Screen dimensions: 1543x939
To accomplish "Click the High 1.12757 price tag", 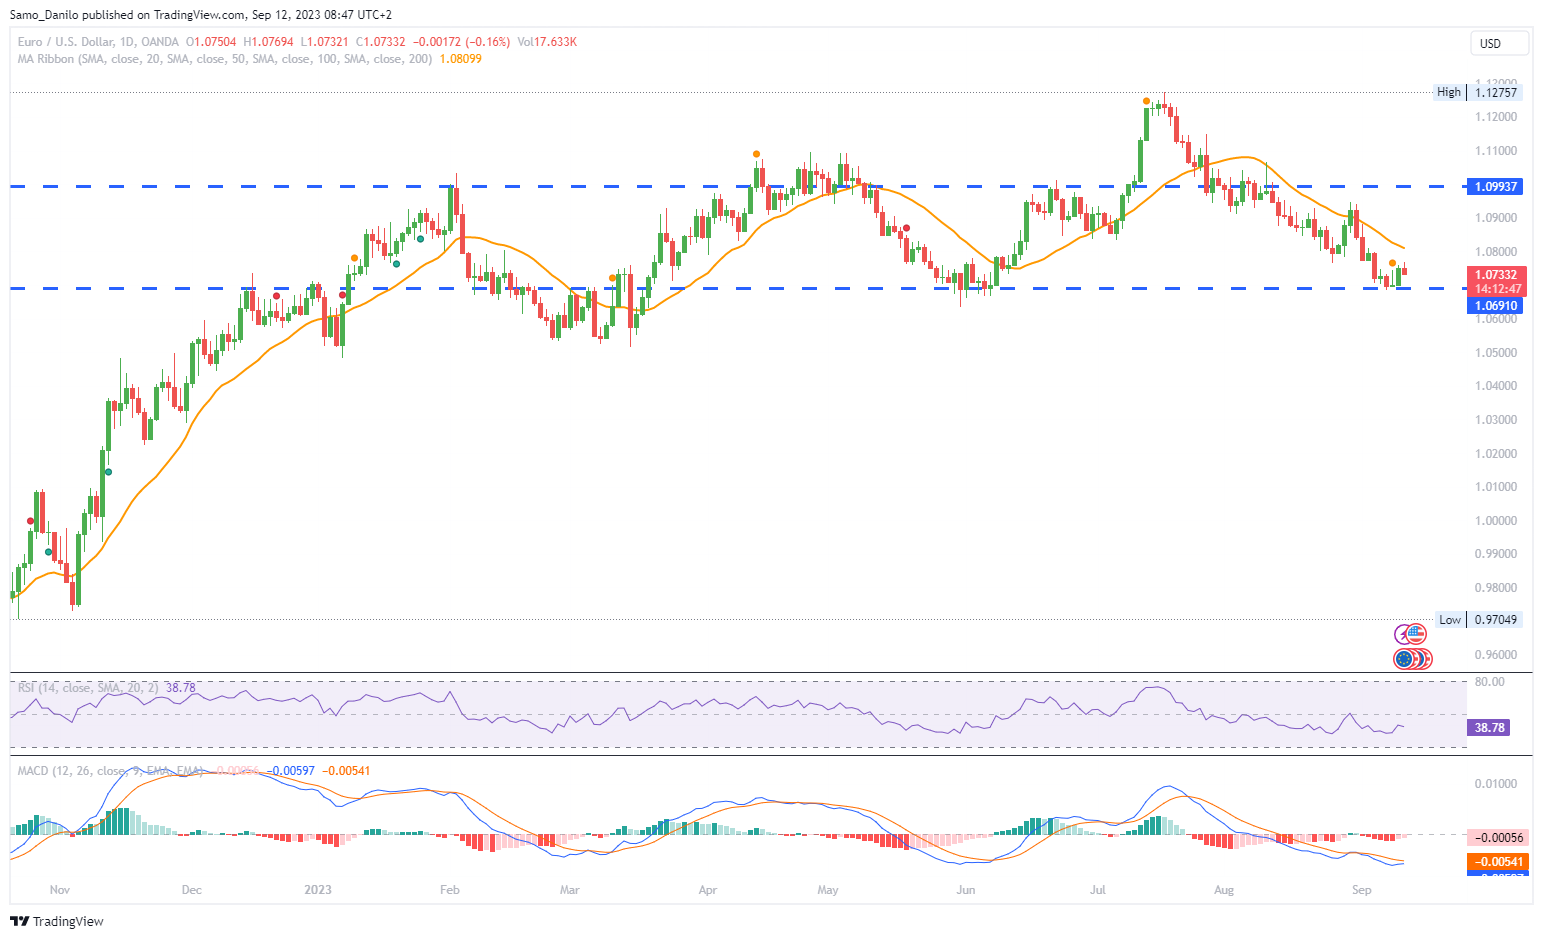I will 1478,92.
